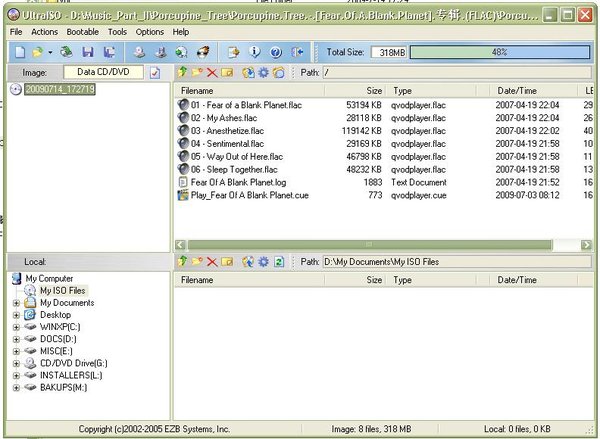Expand the WINXP(C:) drive node

16,327
